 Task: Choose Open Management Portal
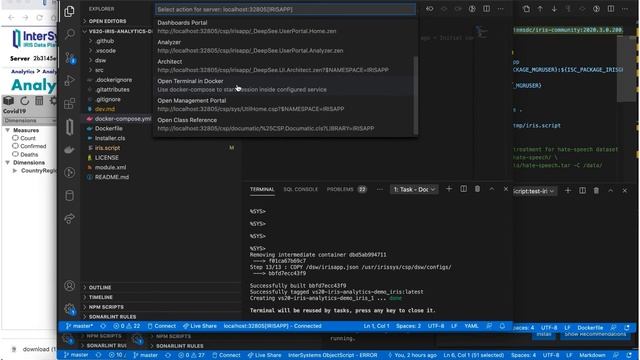(284, 105)
